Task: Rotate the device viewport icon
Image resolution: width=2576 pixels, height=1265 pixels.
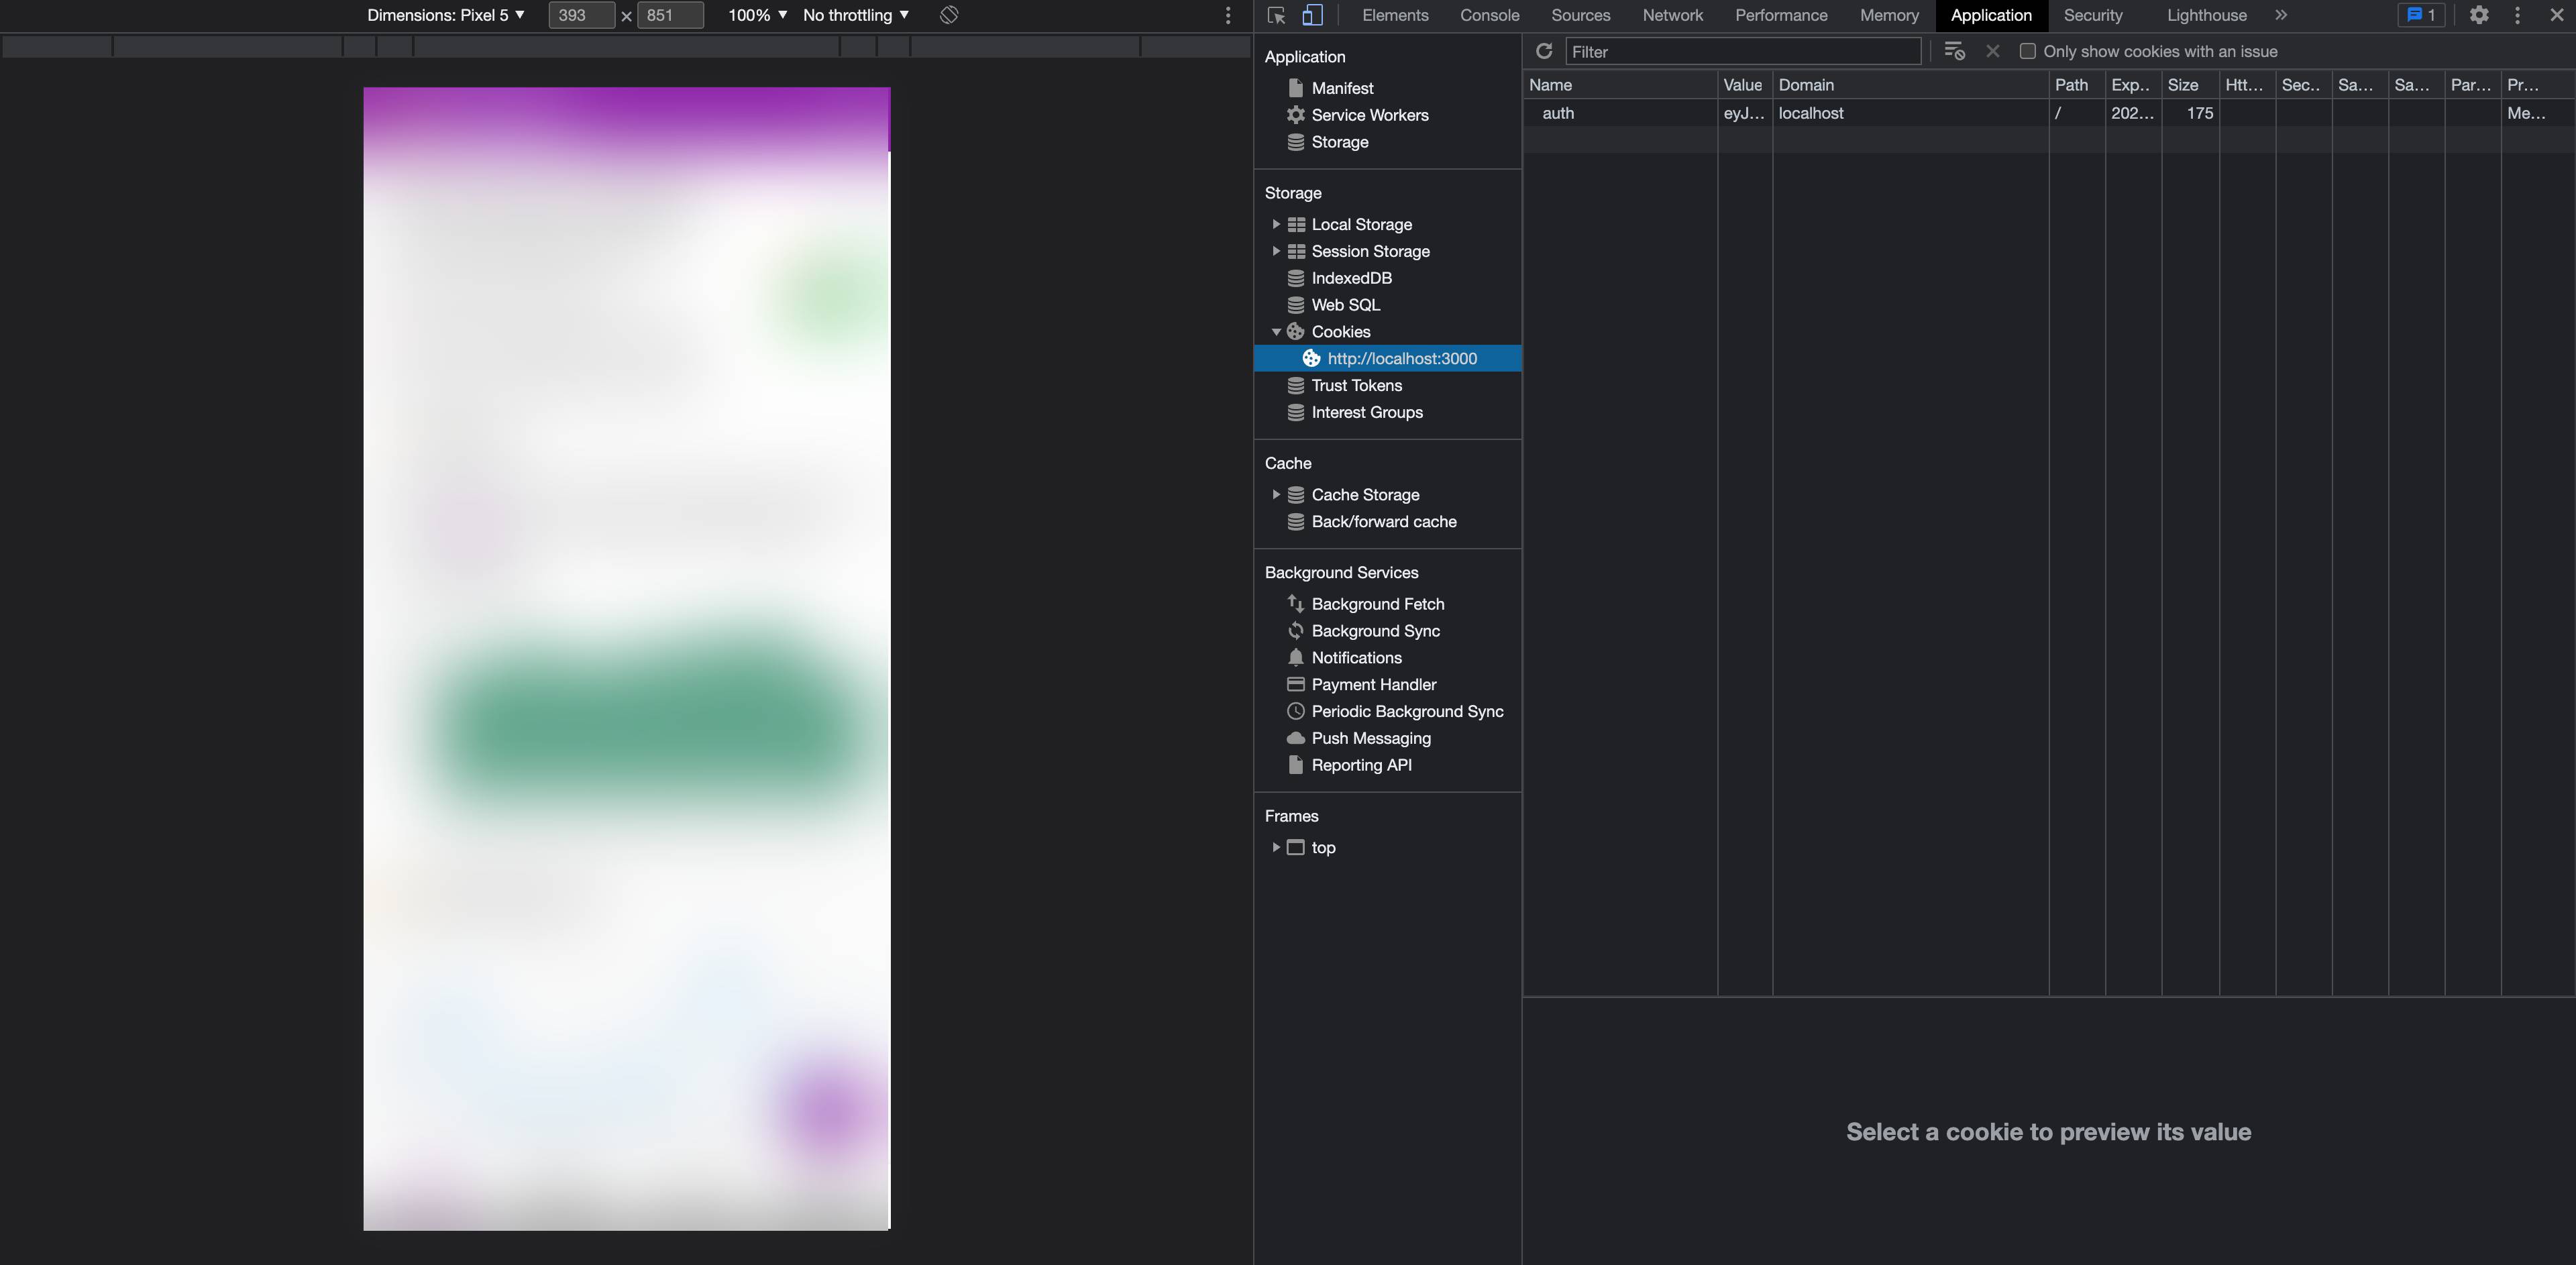Action: 949,15
